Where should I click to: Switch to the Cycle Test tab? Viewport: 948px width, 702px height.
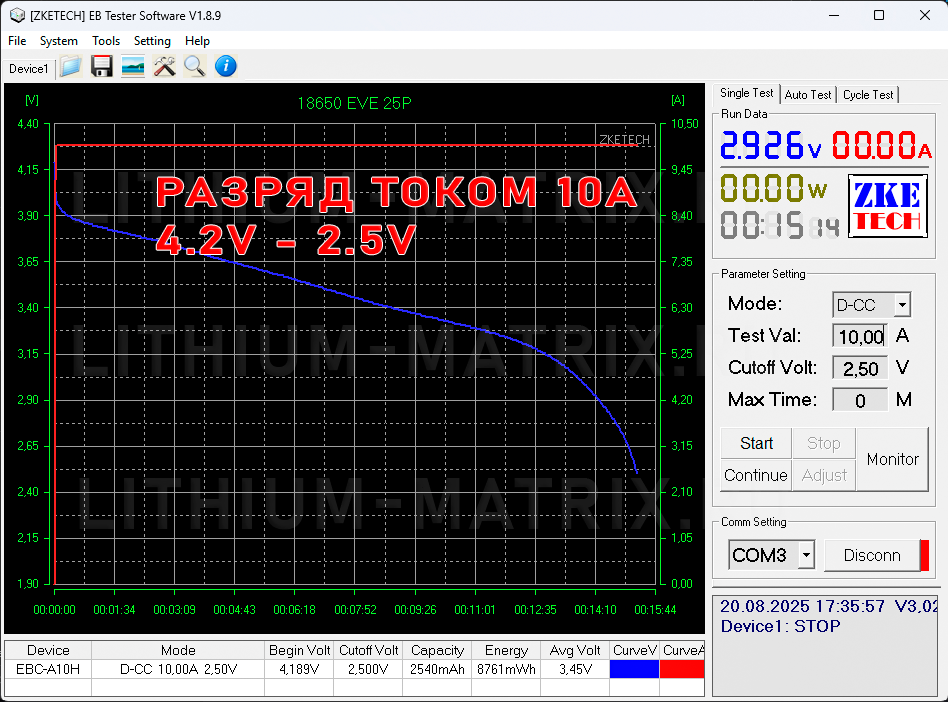click(868, 94)
